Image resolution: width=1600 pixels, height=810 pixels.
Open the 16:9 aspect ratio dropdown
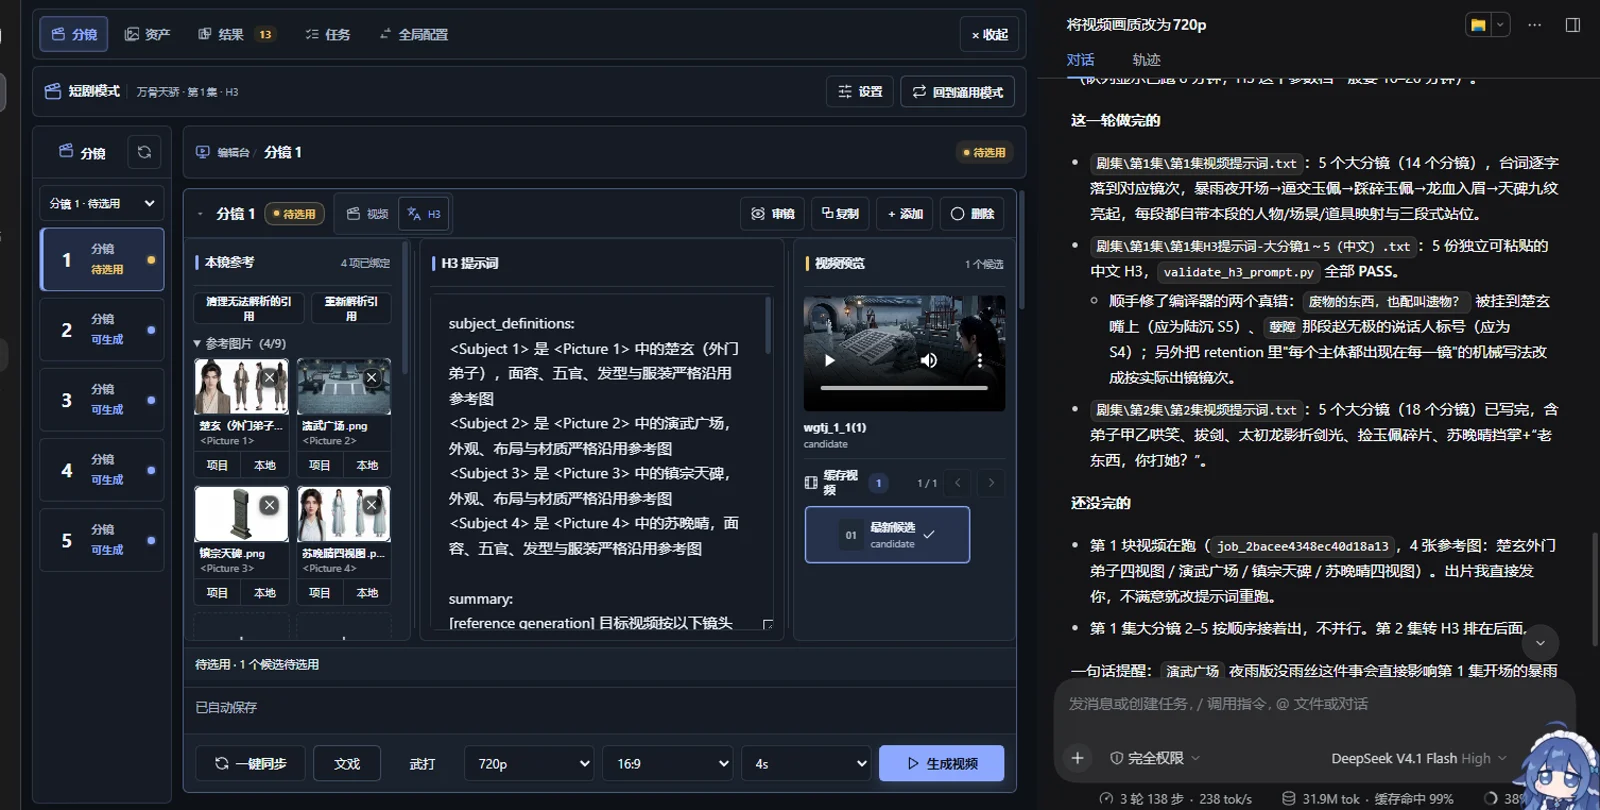667,764
